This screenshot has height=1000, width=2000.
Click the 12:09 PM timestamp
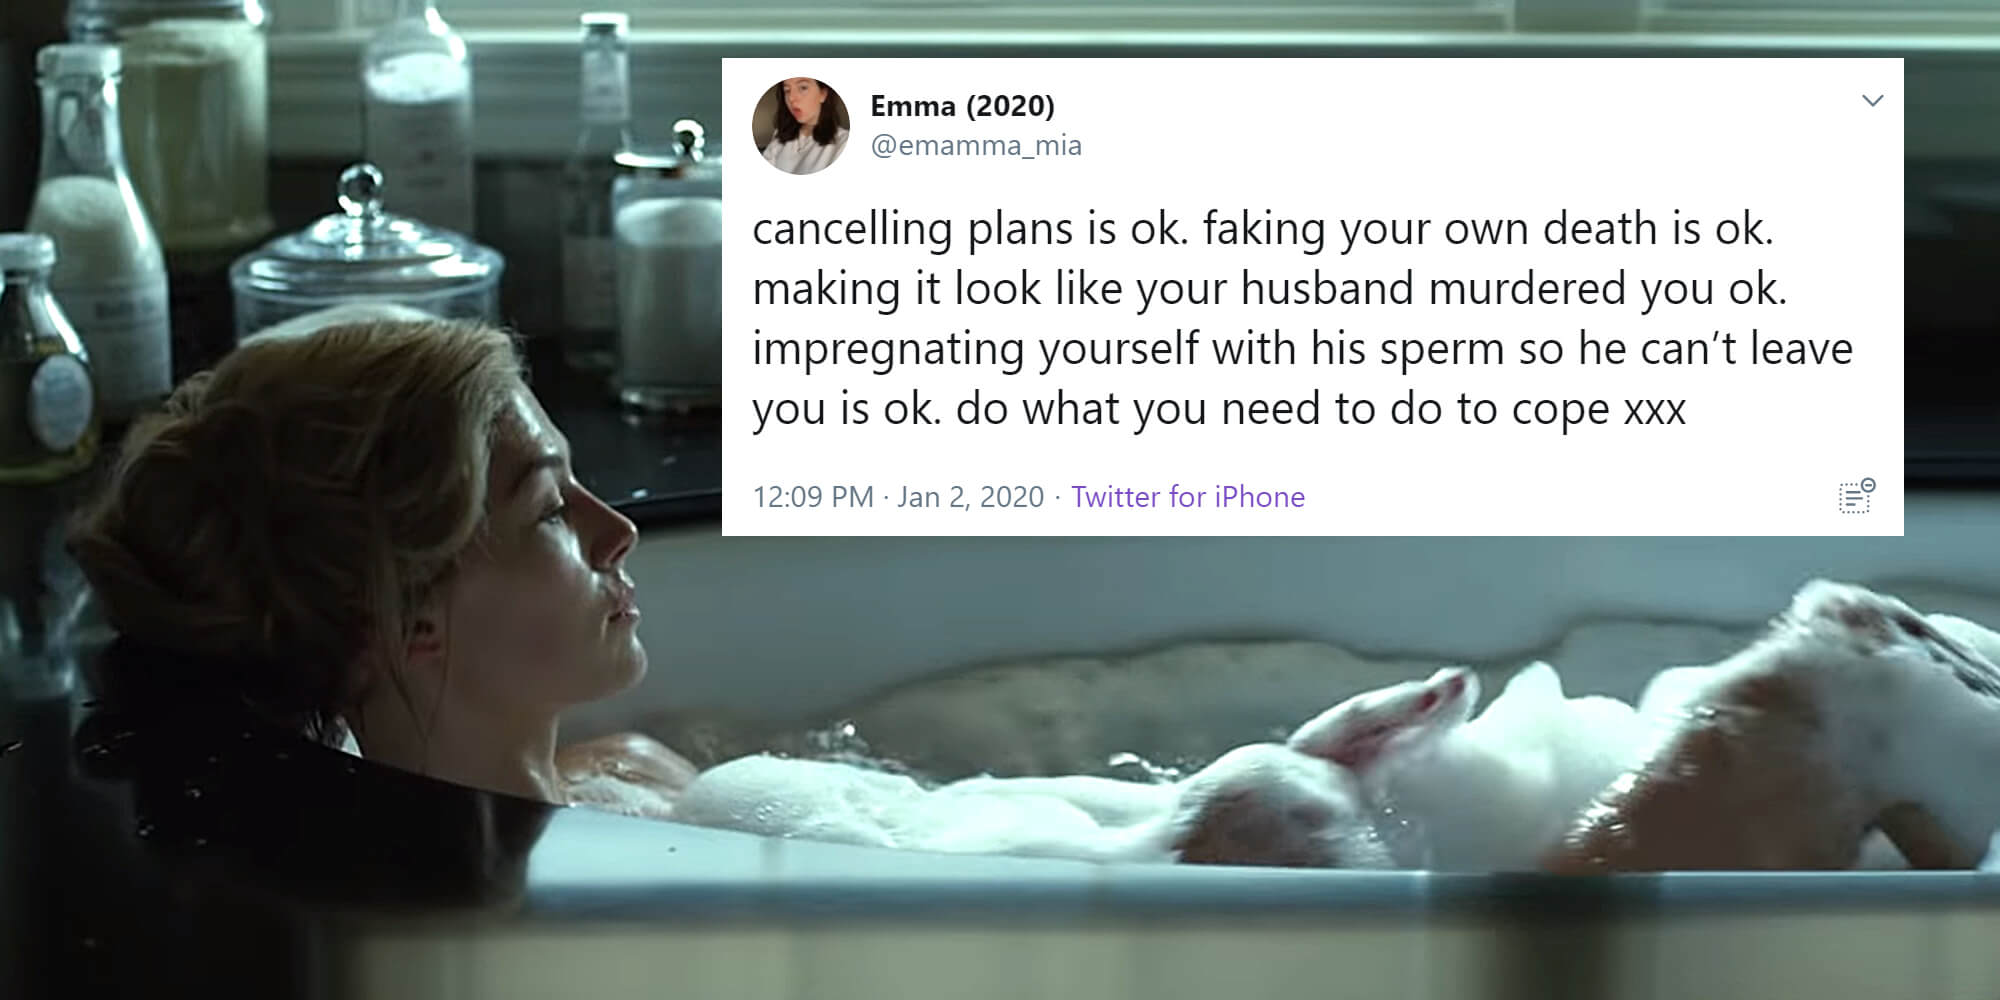click(813, 497)
